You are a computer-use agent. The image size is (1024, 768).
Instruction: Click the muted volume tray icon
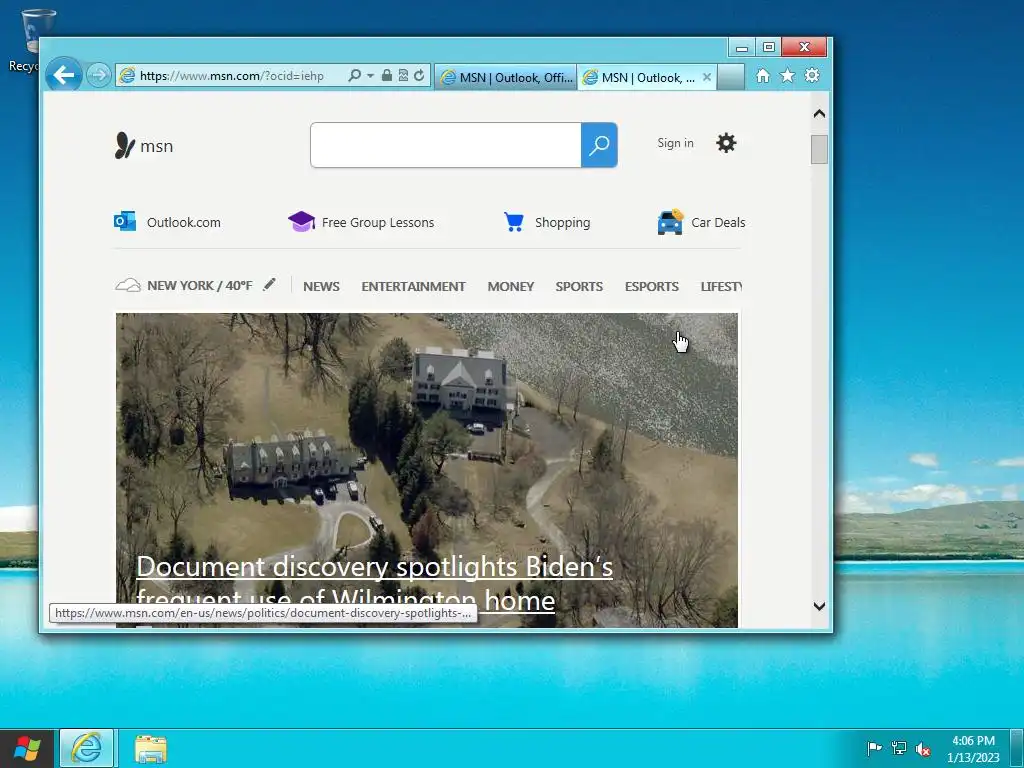coord(923,749)
